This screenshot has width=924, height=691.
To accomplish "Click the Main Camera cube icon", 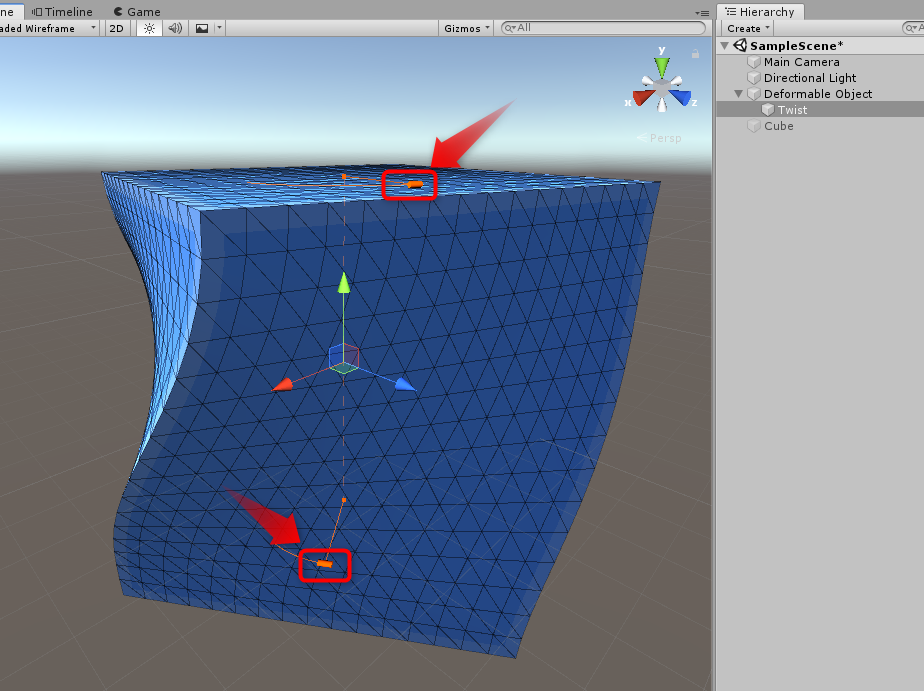I will (x=754, y=62).
